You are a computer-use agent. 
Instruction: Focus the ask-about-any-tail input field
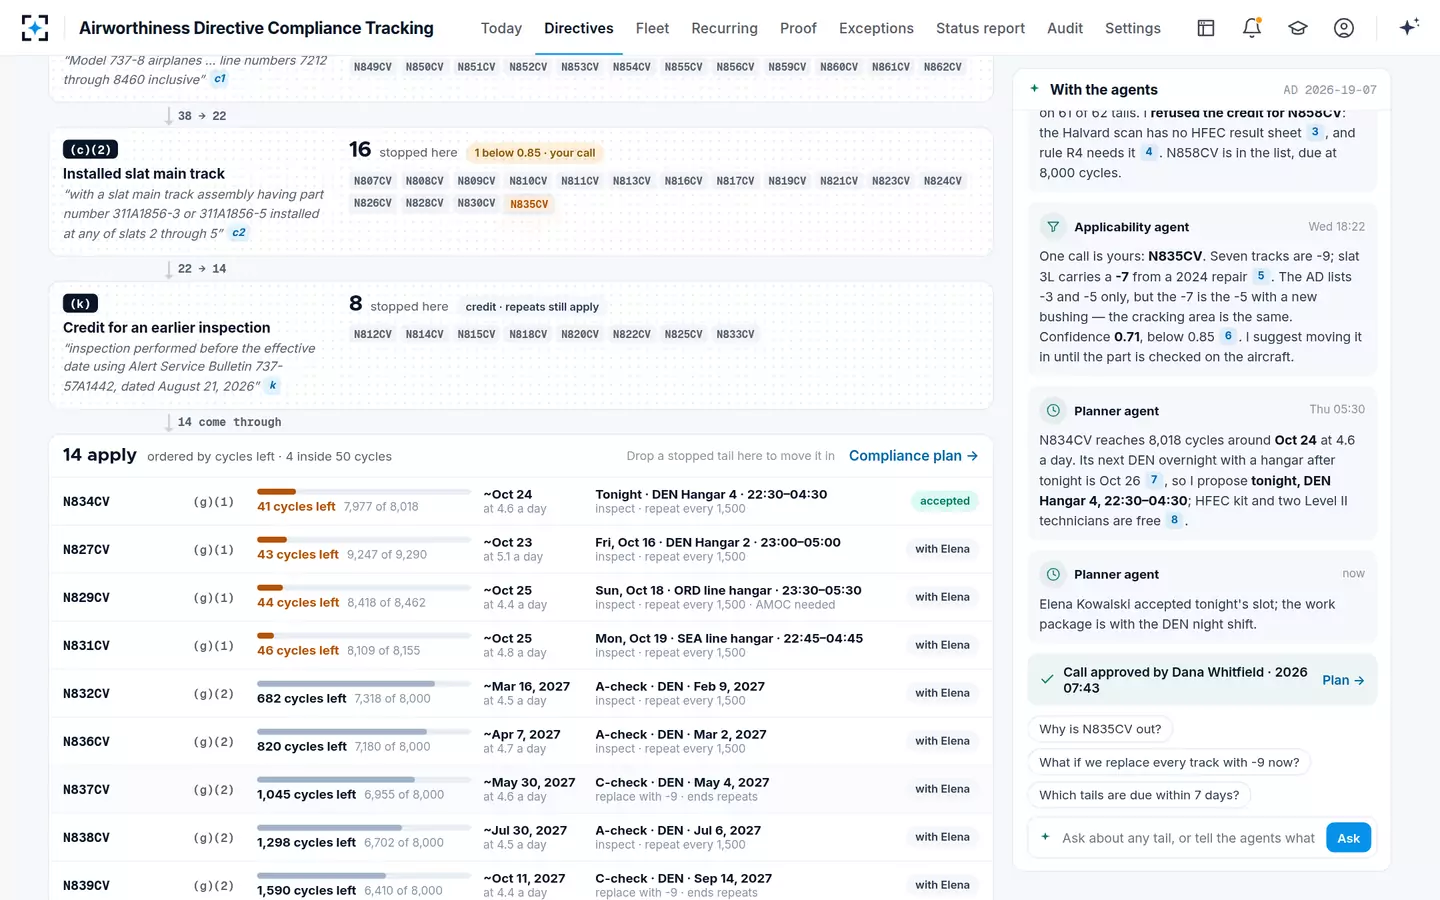tap(1188, 838)
